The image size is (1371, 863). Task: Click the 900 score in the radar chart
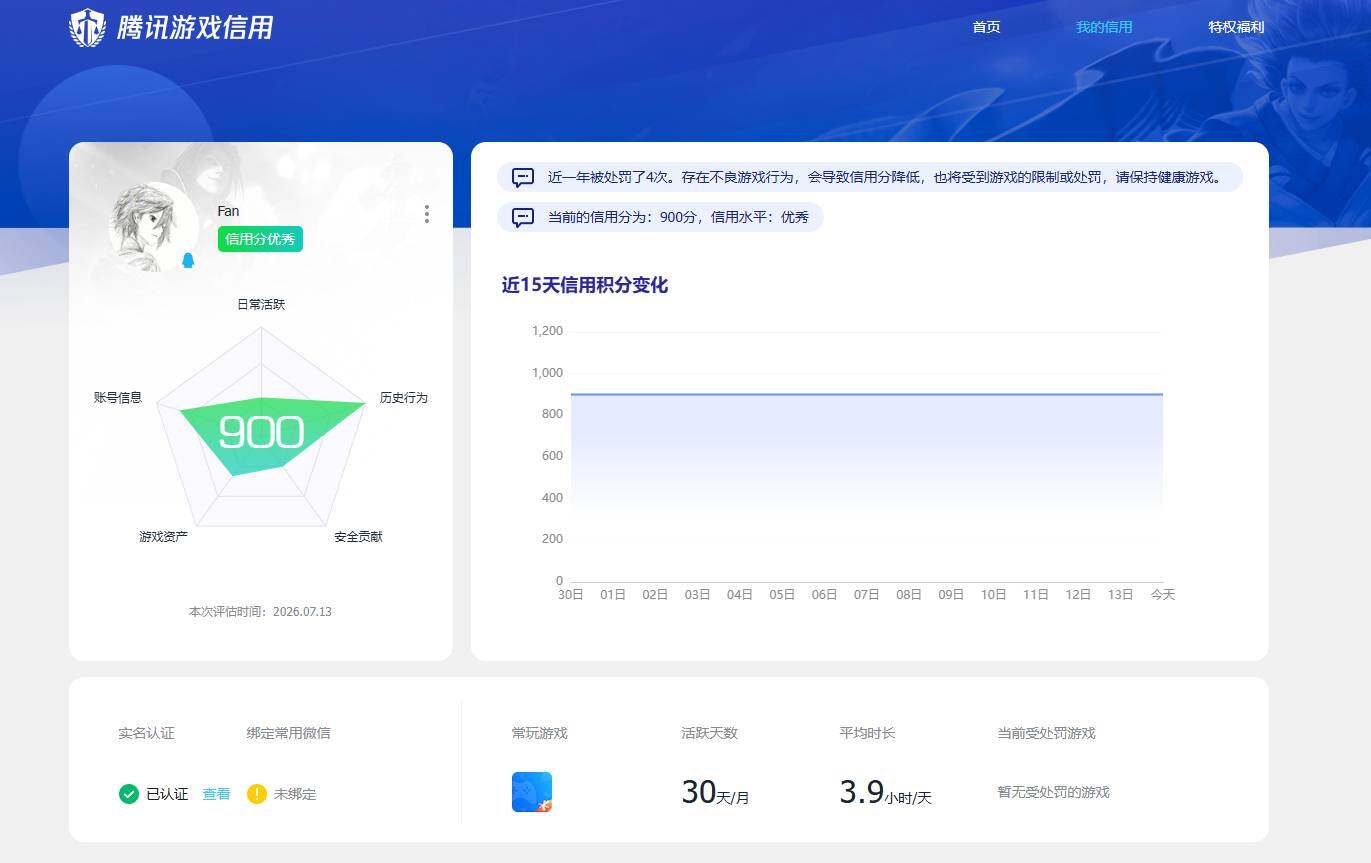coord(261,432)
